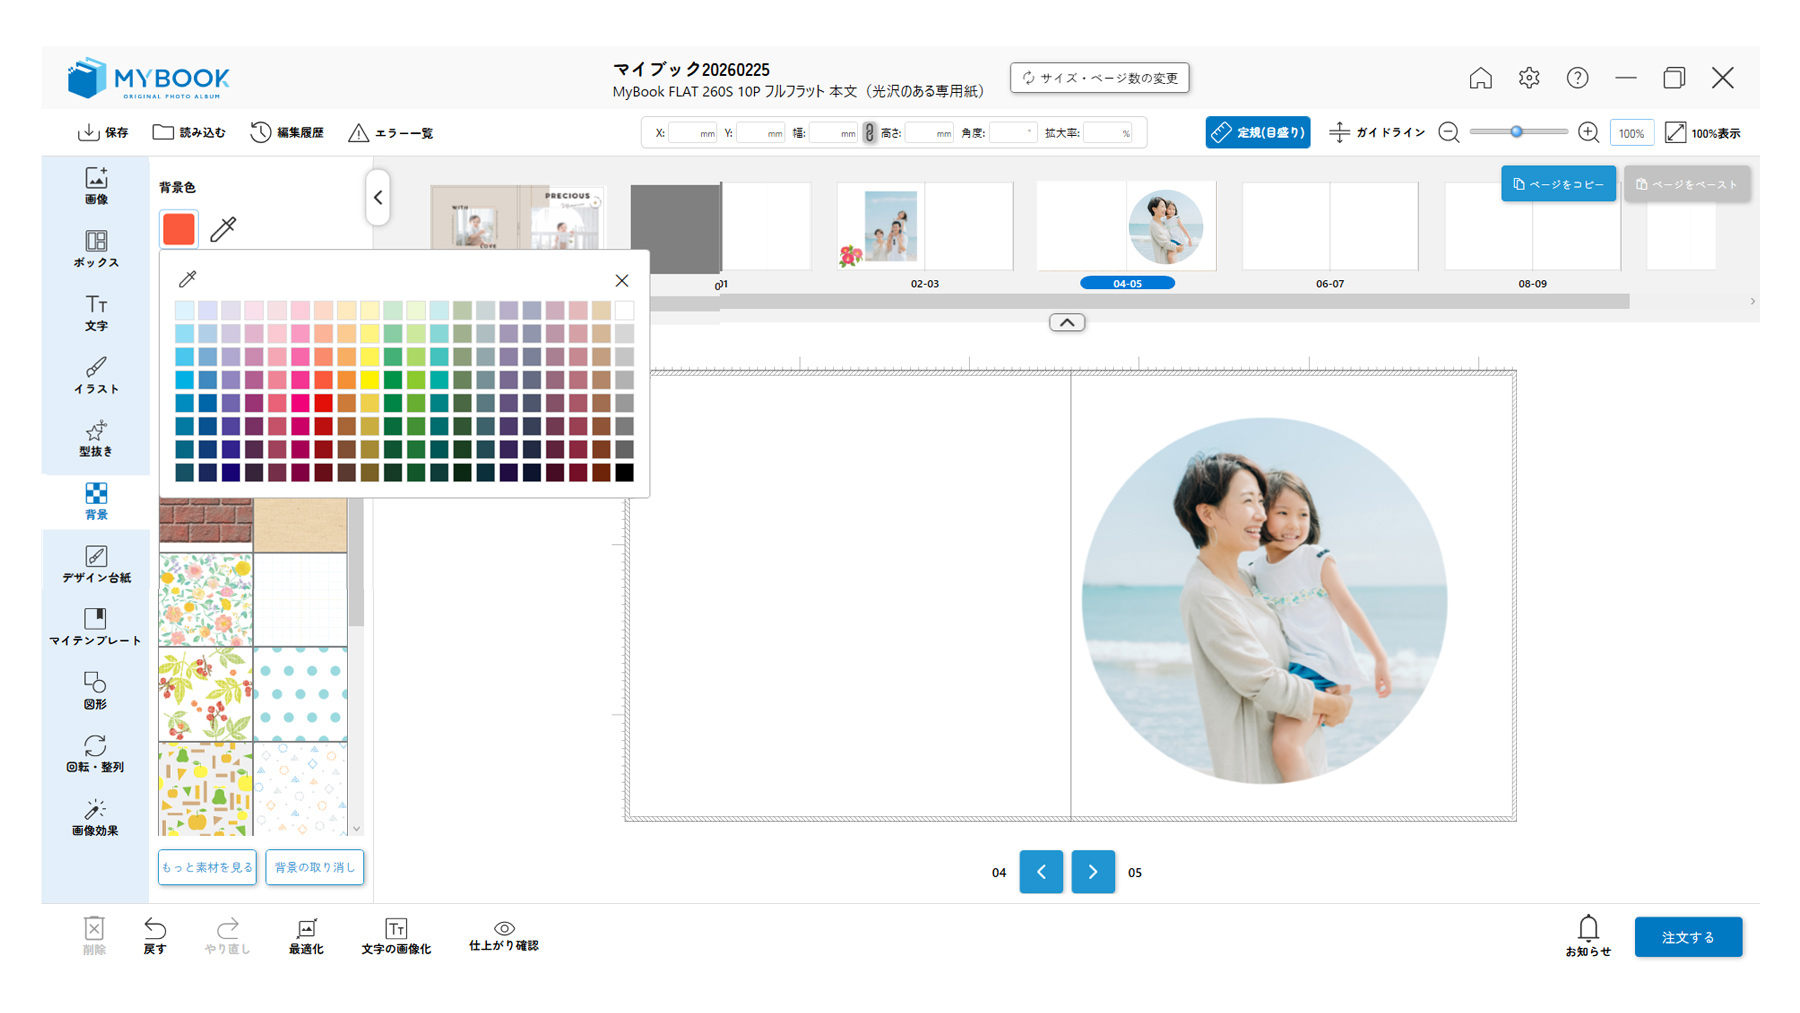The image size is (1800, 1013).
Task: Click the 保存 (save) icon
Action: (x=88, y=132)
